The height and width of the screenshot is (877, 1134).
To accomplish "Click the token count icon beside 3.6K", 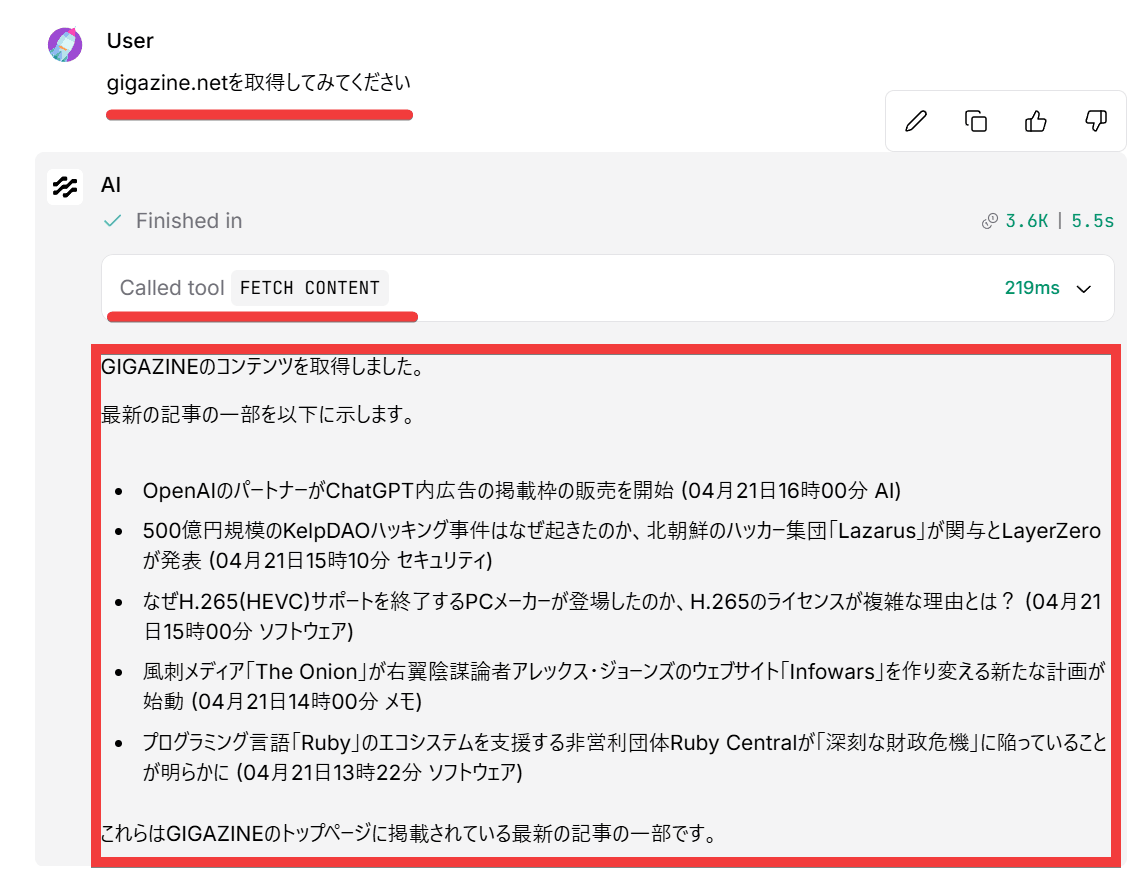I will pos(989,221).
